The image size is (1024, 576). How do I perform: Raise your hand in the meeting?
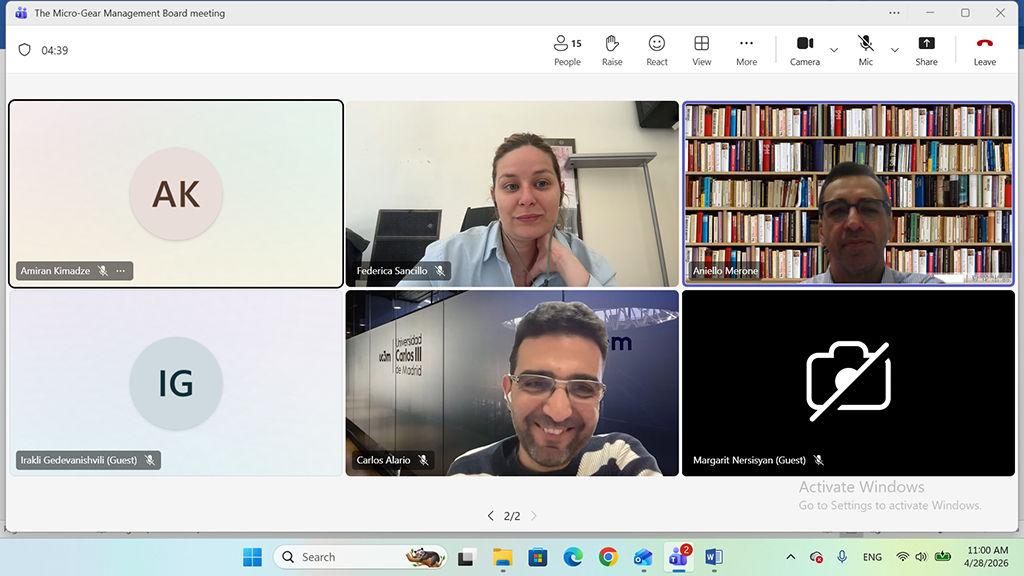click(x=612, y=50)
